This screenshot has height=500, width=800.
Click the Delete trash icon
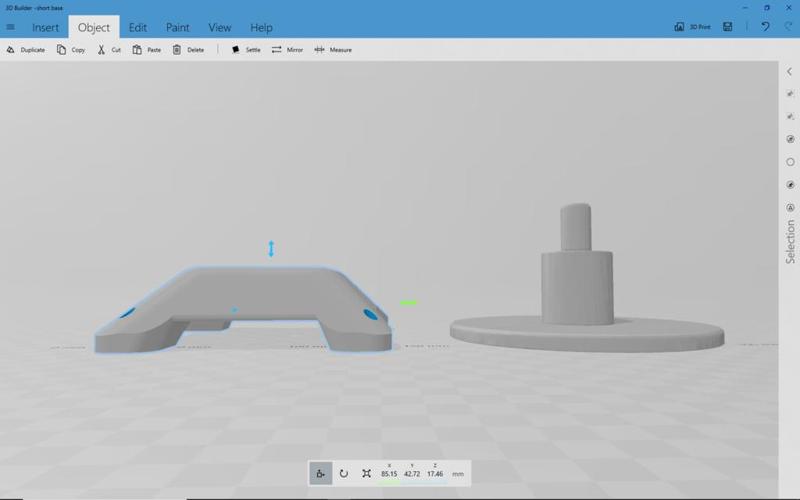(x=177, y=49)
